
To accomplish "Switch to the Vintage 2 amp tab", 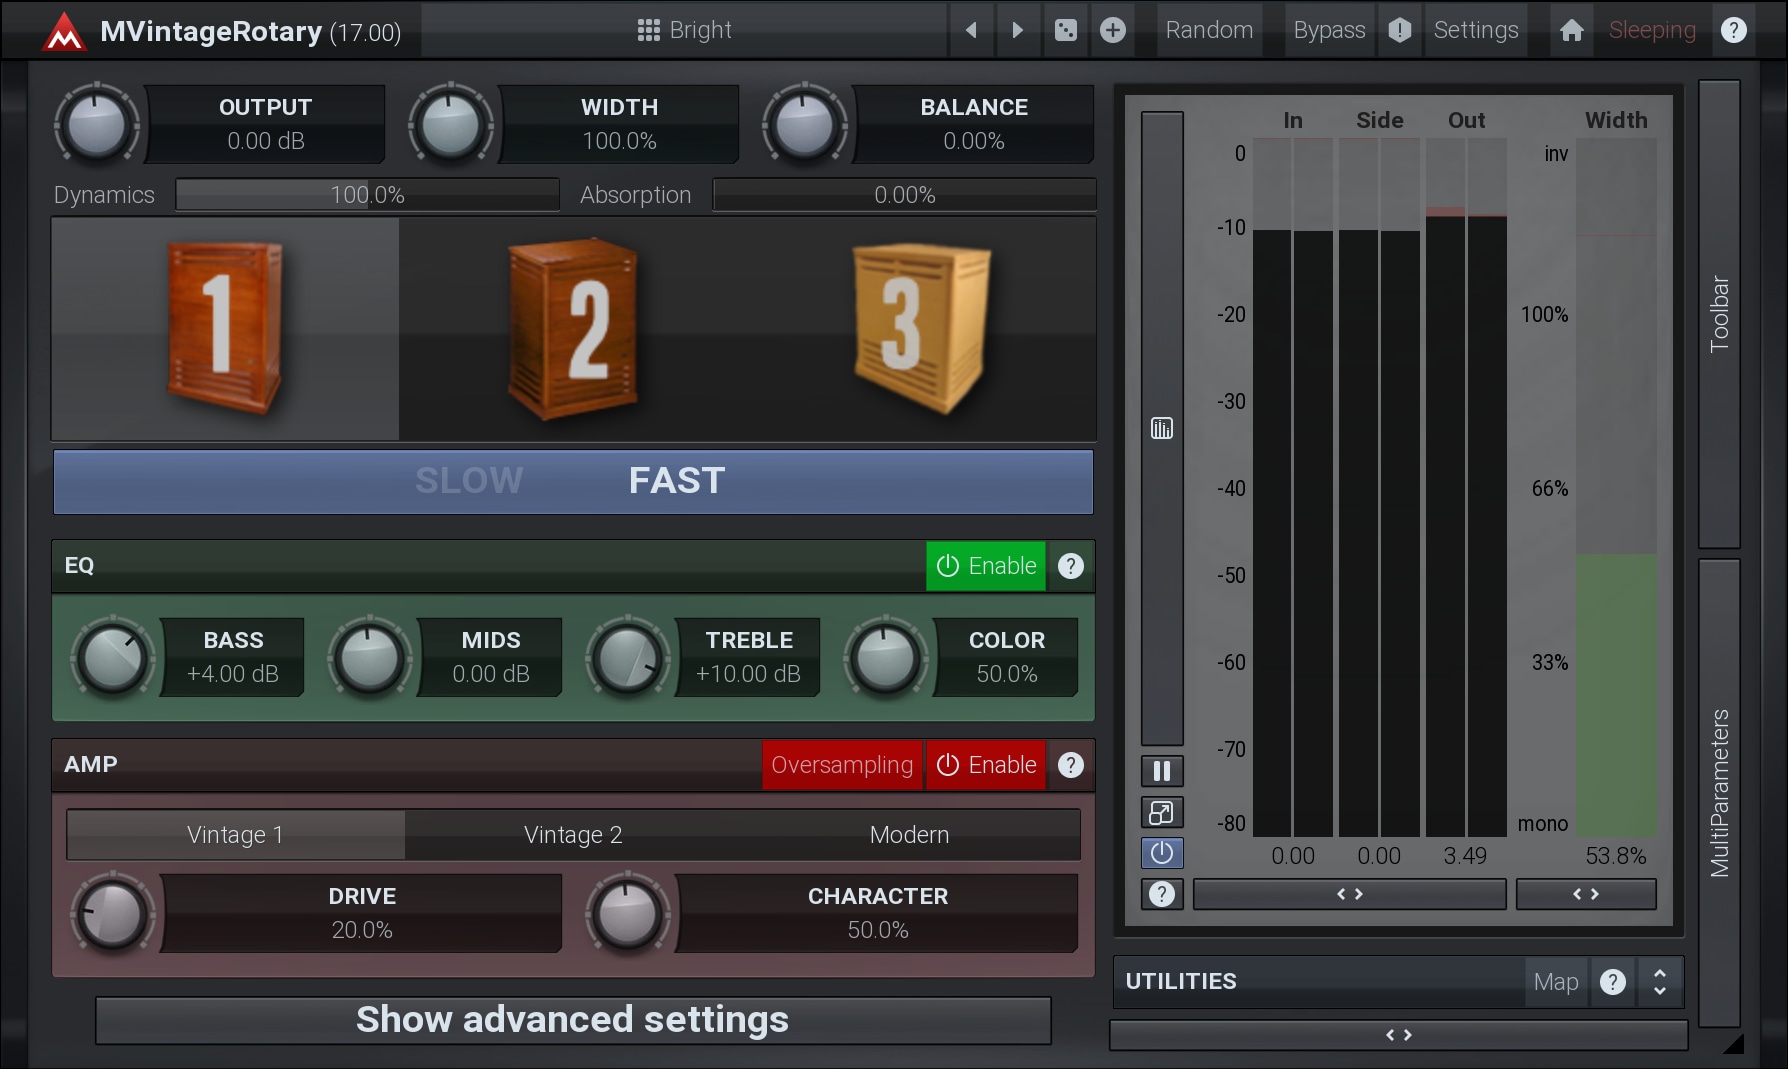I will [573, 835].
